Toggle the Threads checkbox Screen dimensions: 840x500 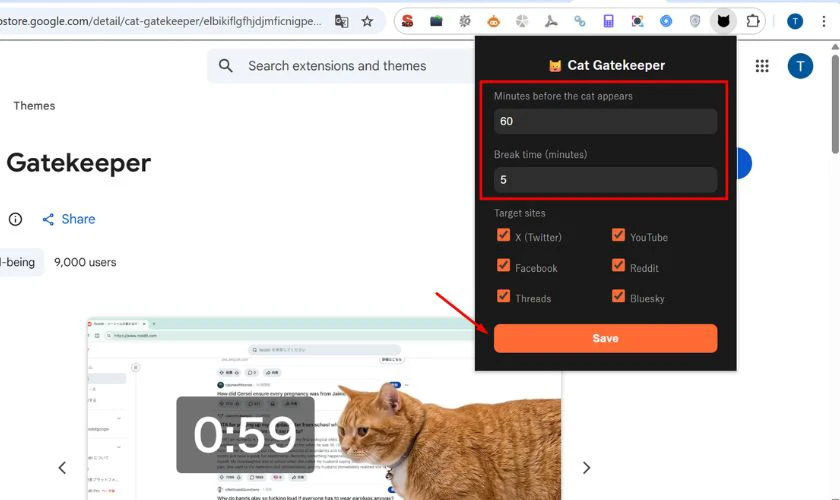(504, 296)
